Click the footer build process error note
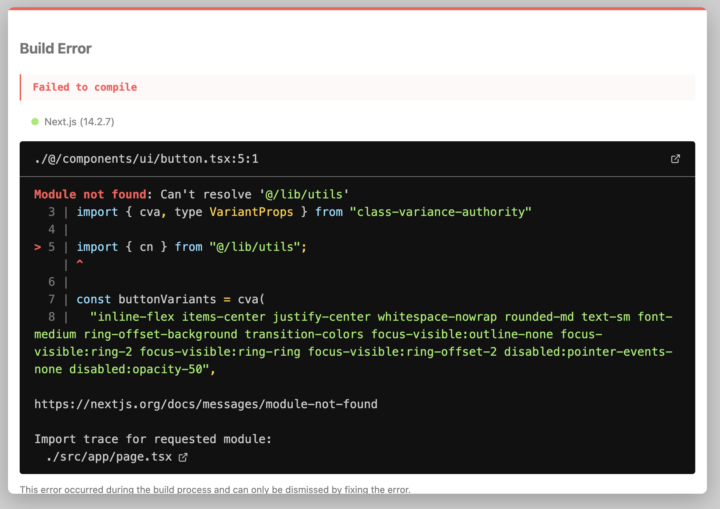 tap(215, 489)
